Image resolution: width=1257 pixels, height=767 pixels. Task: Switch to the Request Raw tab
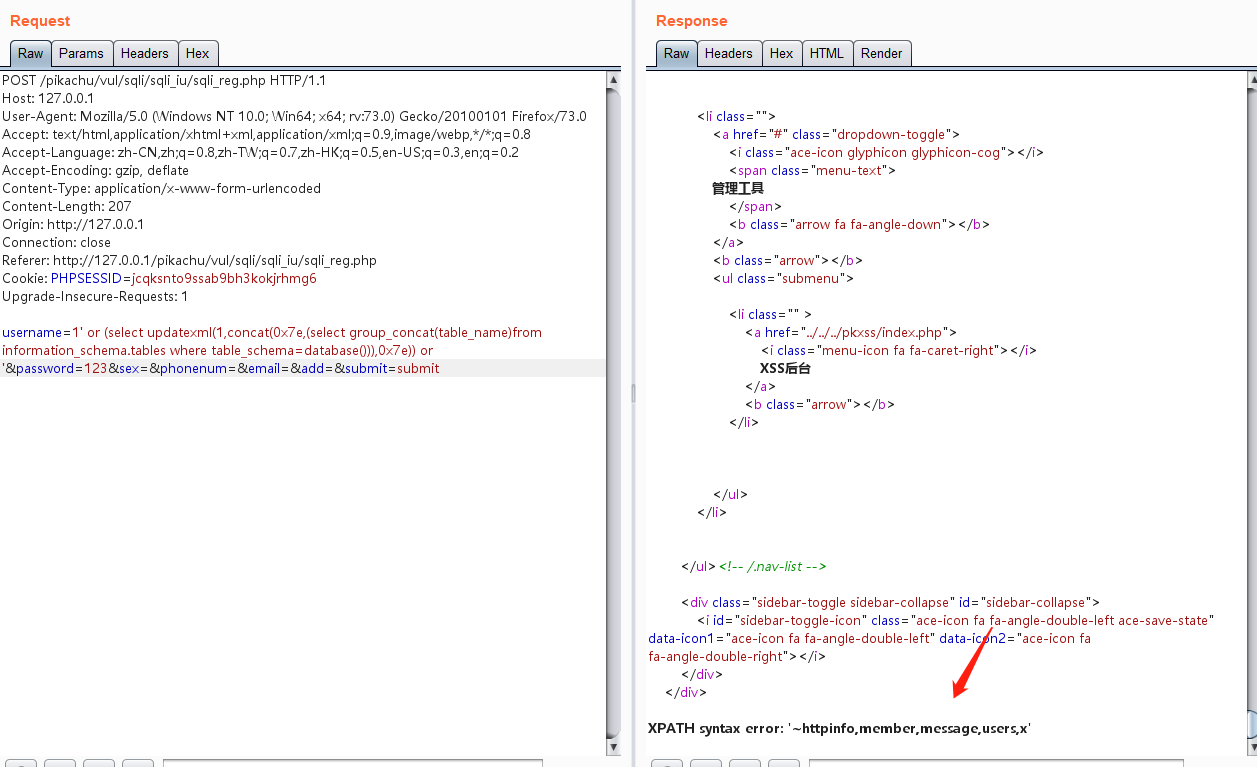pos(30,54)
